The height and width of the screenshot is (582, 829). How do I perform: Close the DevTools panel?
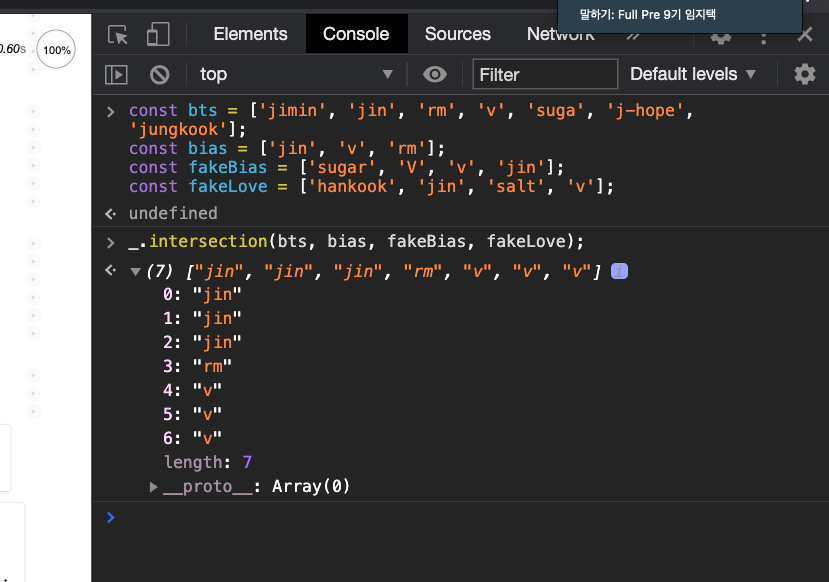805,35
